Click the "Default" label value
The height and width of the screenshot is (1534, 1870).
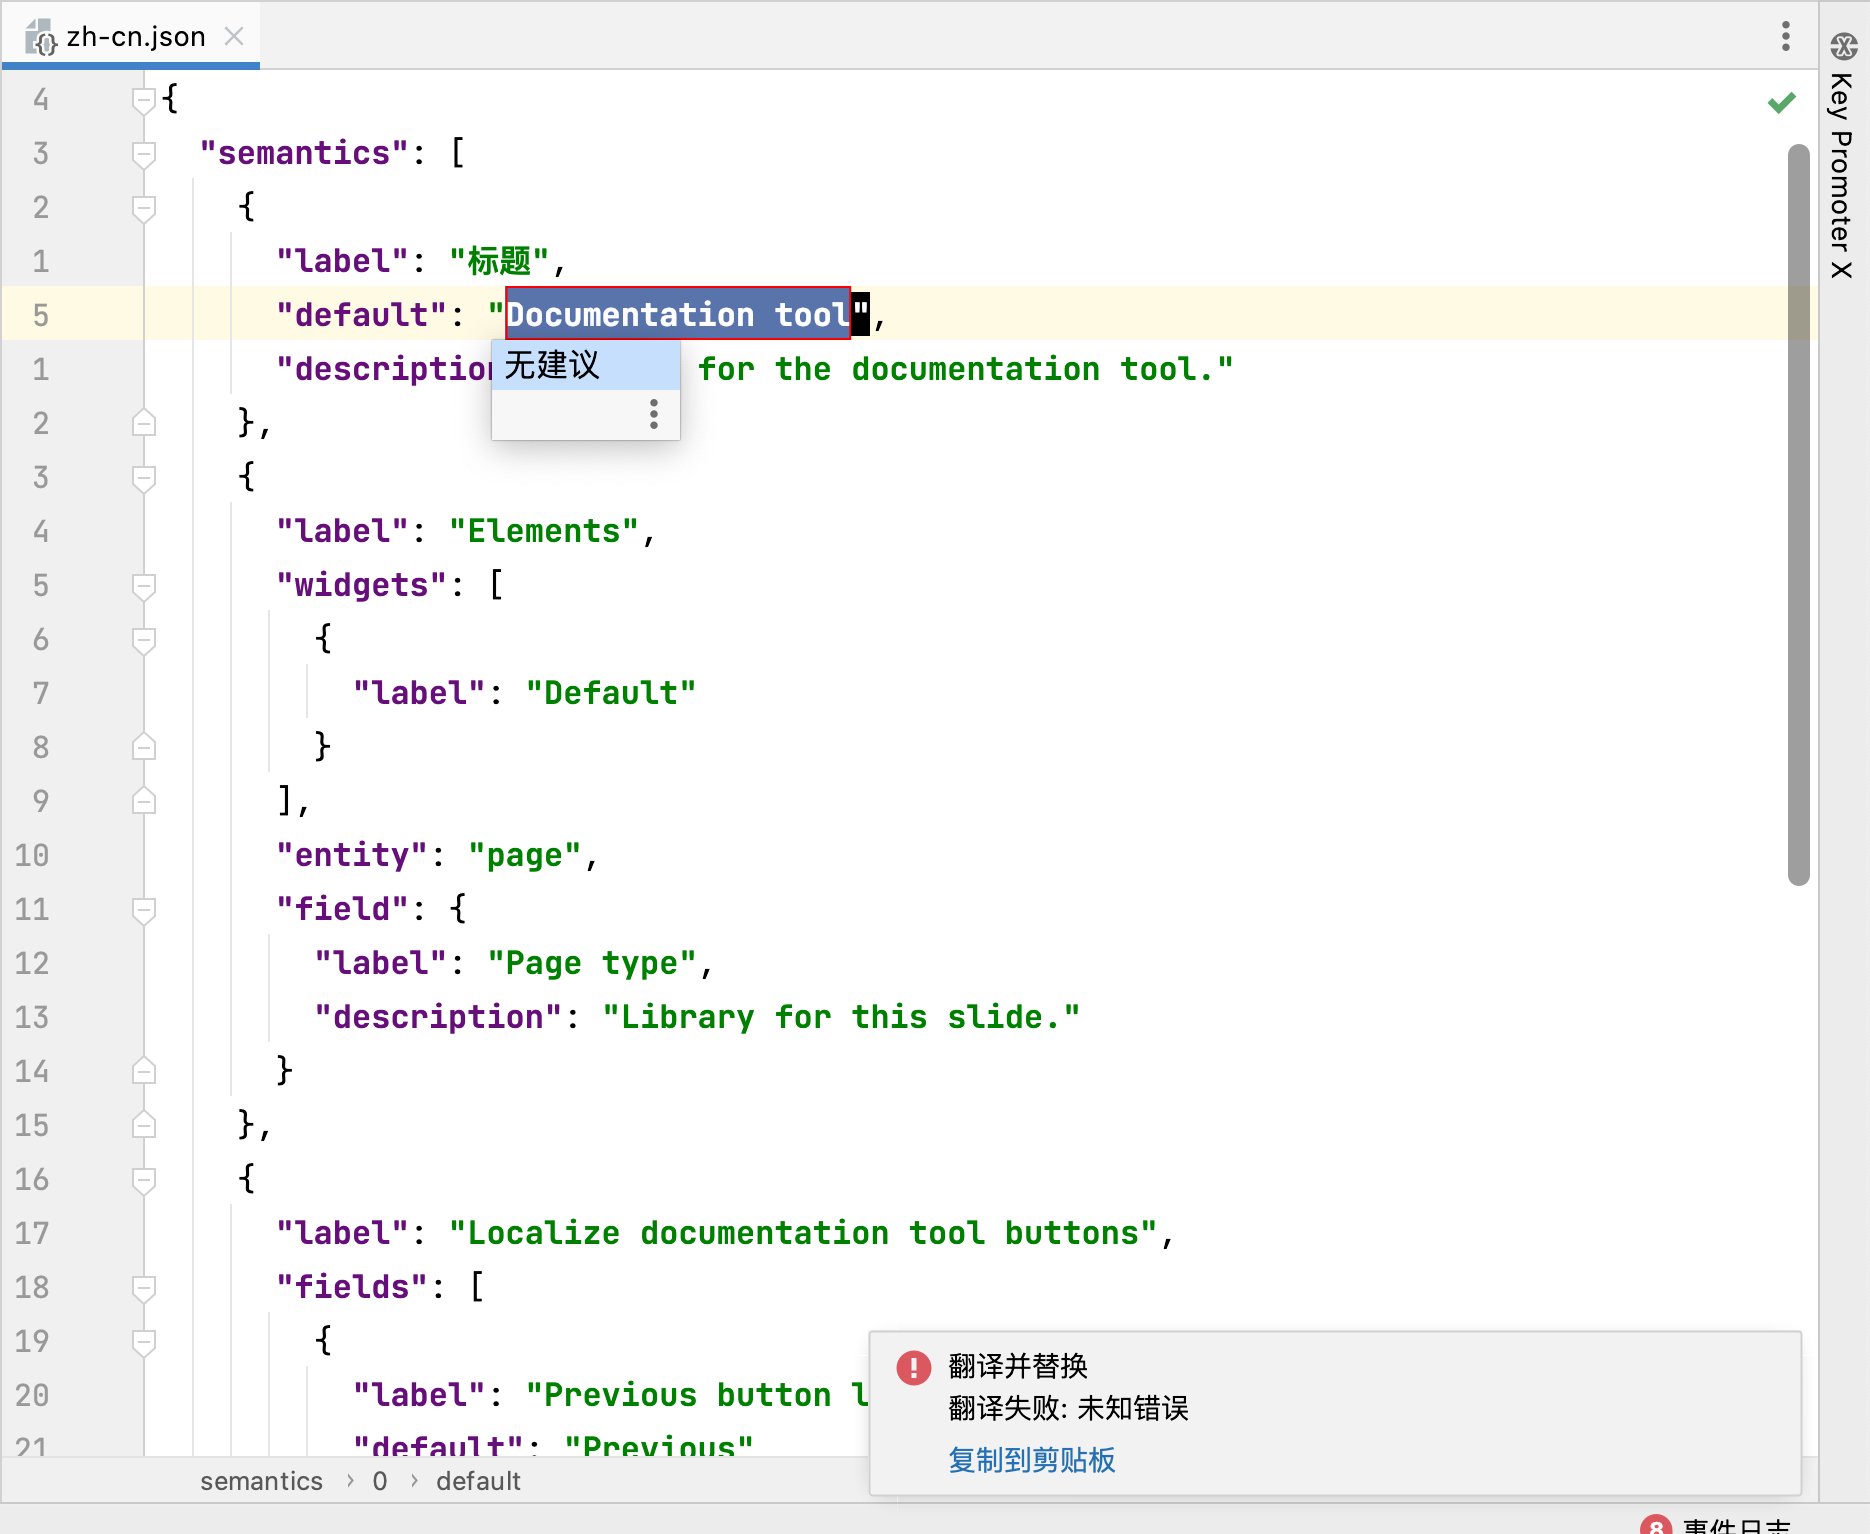[x=611, y=693]
